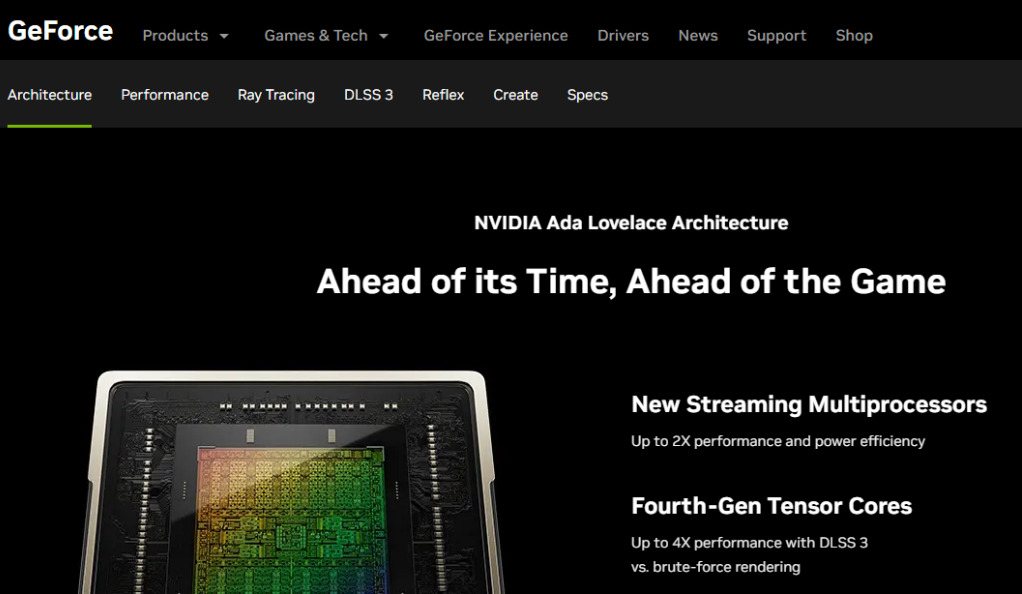
Task: Go to the Create section
Action: click(x=516, y=95)
